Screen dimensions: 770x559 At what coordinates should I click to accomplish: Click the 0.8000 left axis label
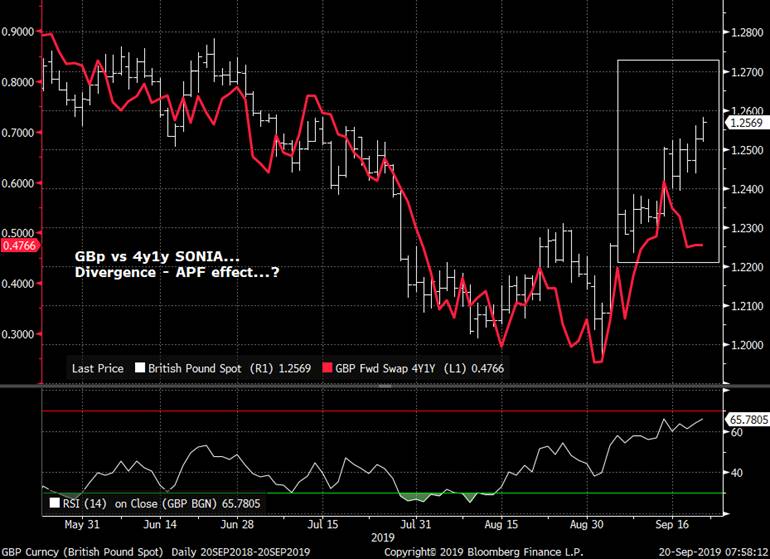point(18,82)
